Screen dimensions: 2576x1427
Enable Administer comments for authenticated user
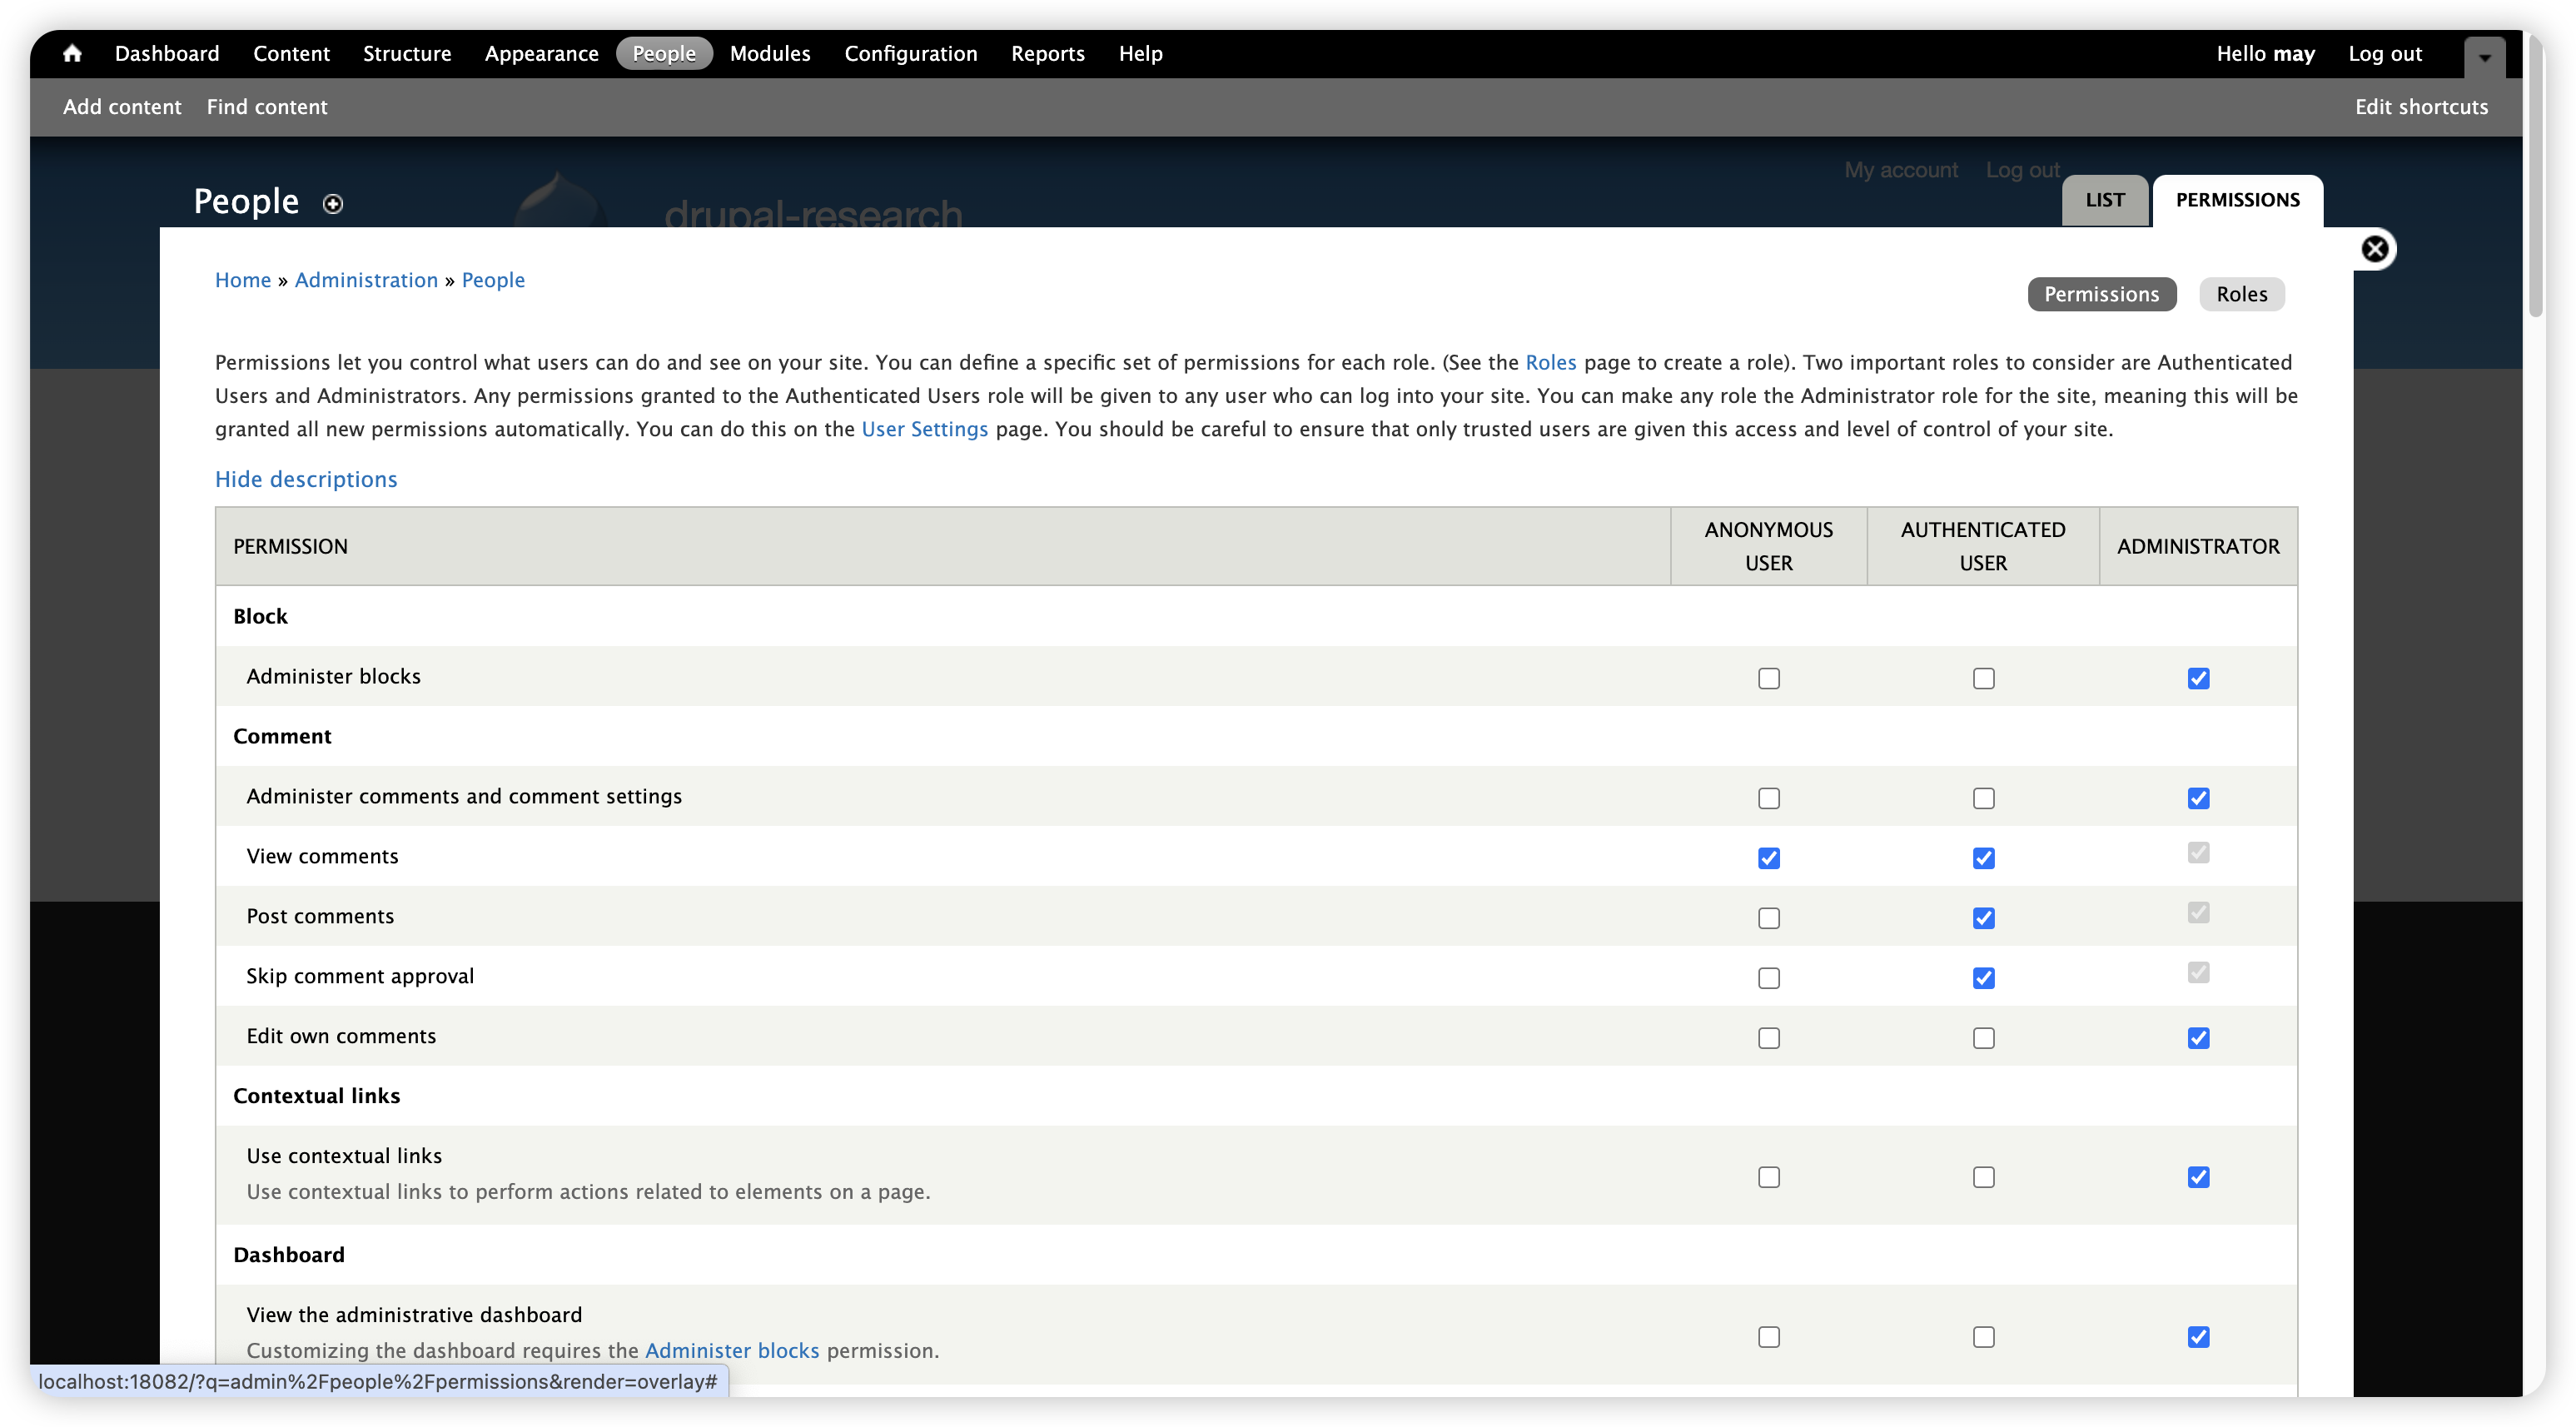(1983, 798)
